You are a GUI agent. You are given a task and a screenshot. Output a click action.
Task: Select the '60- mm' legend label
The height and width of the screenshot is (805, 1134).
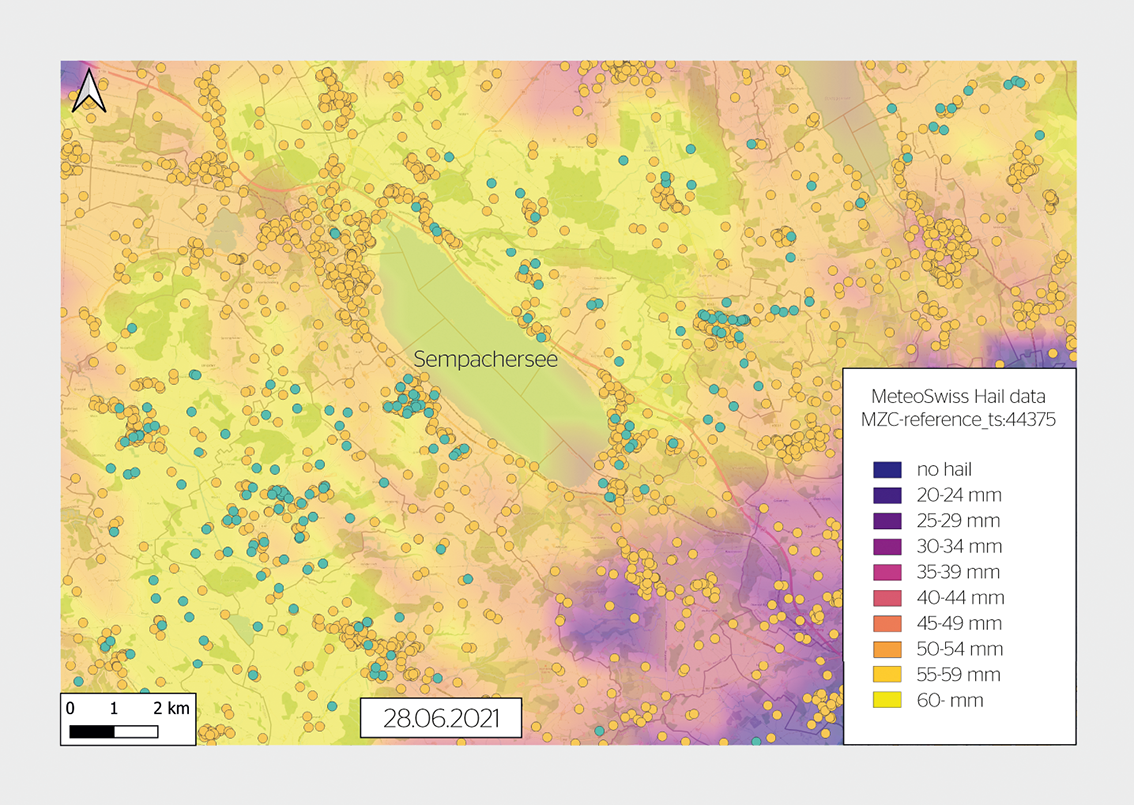coord(950,700)
